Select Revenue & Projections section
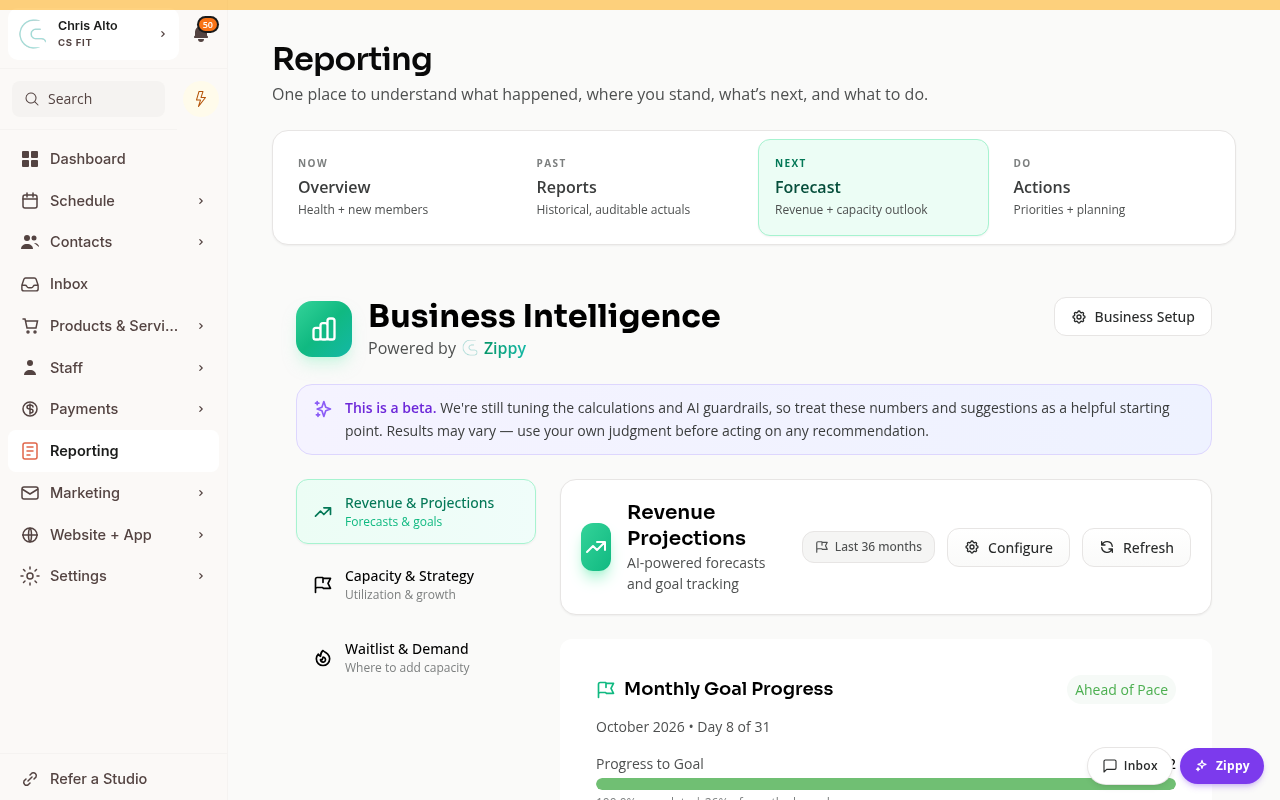Viewport: 1280px width, 800px height. click(x=416, y=511)
